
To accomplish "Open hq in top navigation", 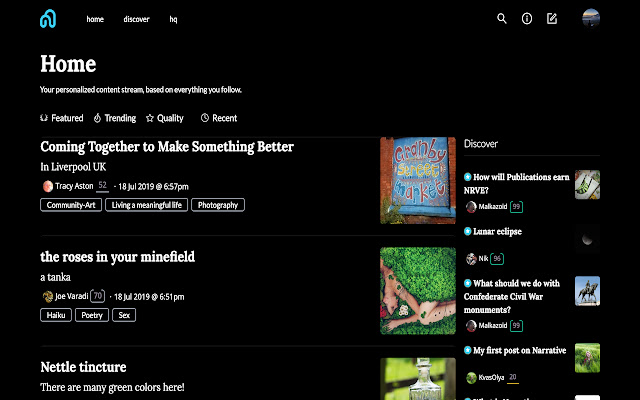I will coord(173,19).
